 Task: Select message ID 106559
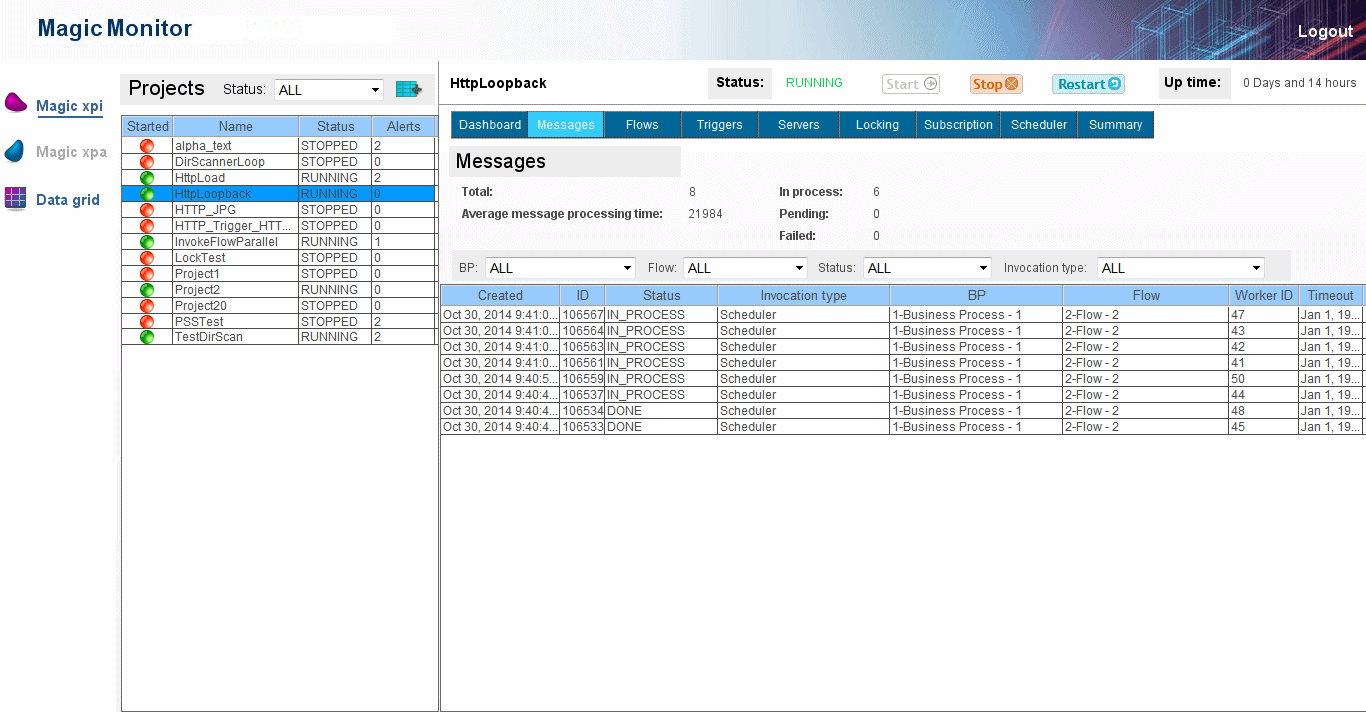coord(582,379)
